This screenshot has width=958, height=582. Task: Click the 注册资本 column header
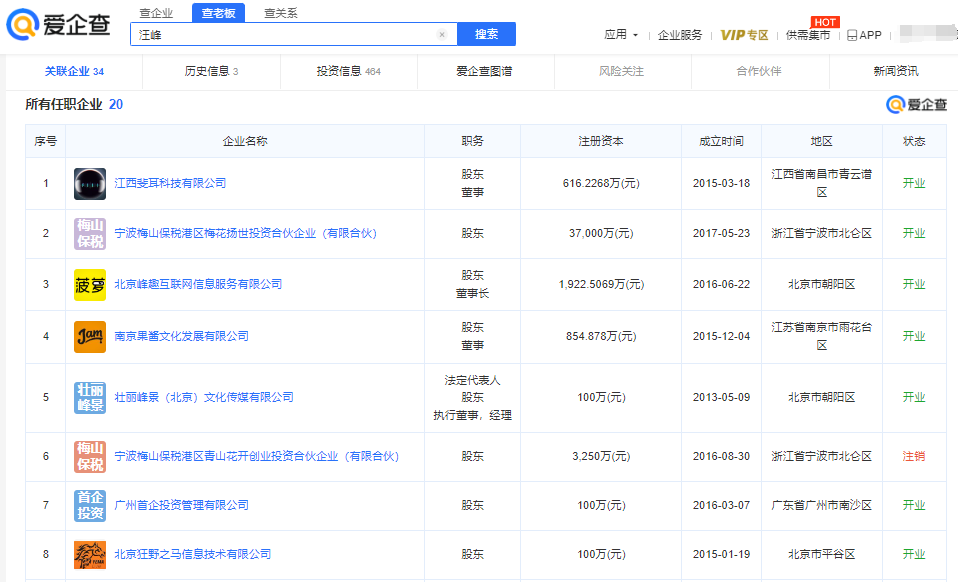click(601, 141)
